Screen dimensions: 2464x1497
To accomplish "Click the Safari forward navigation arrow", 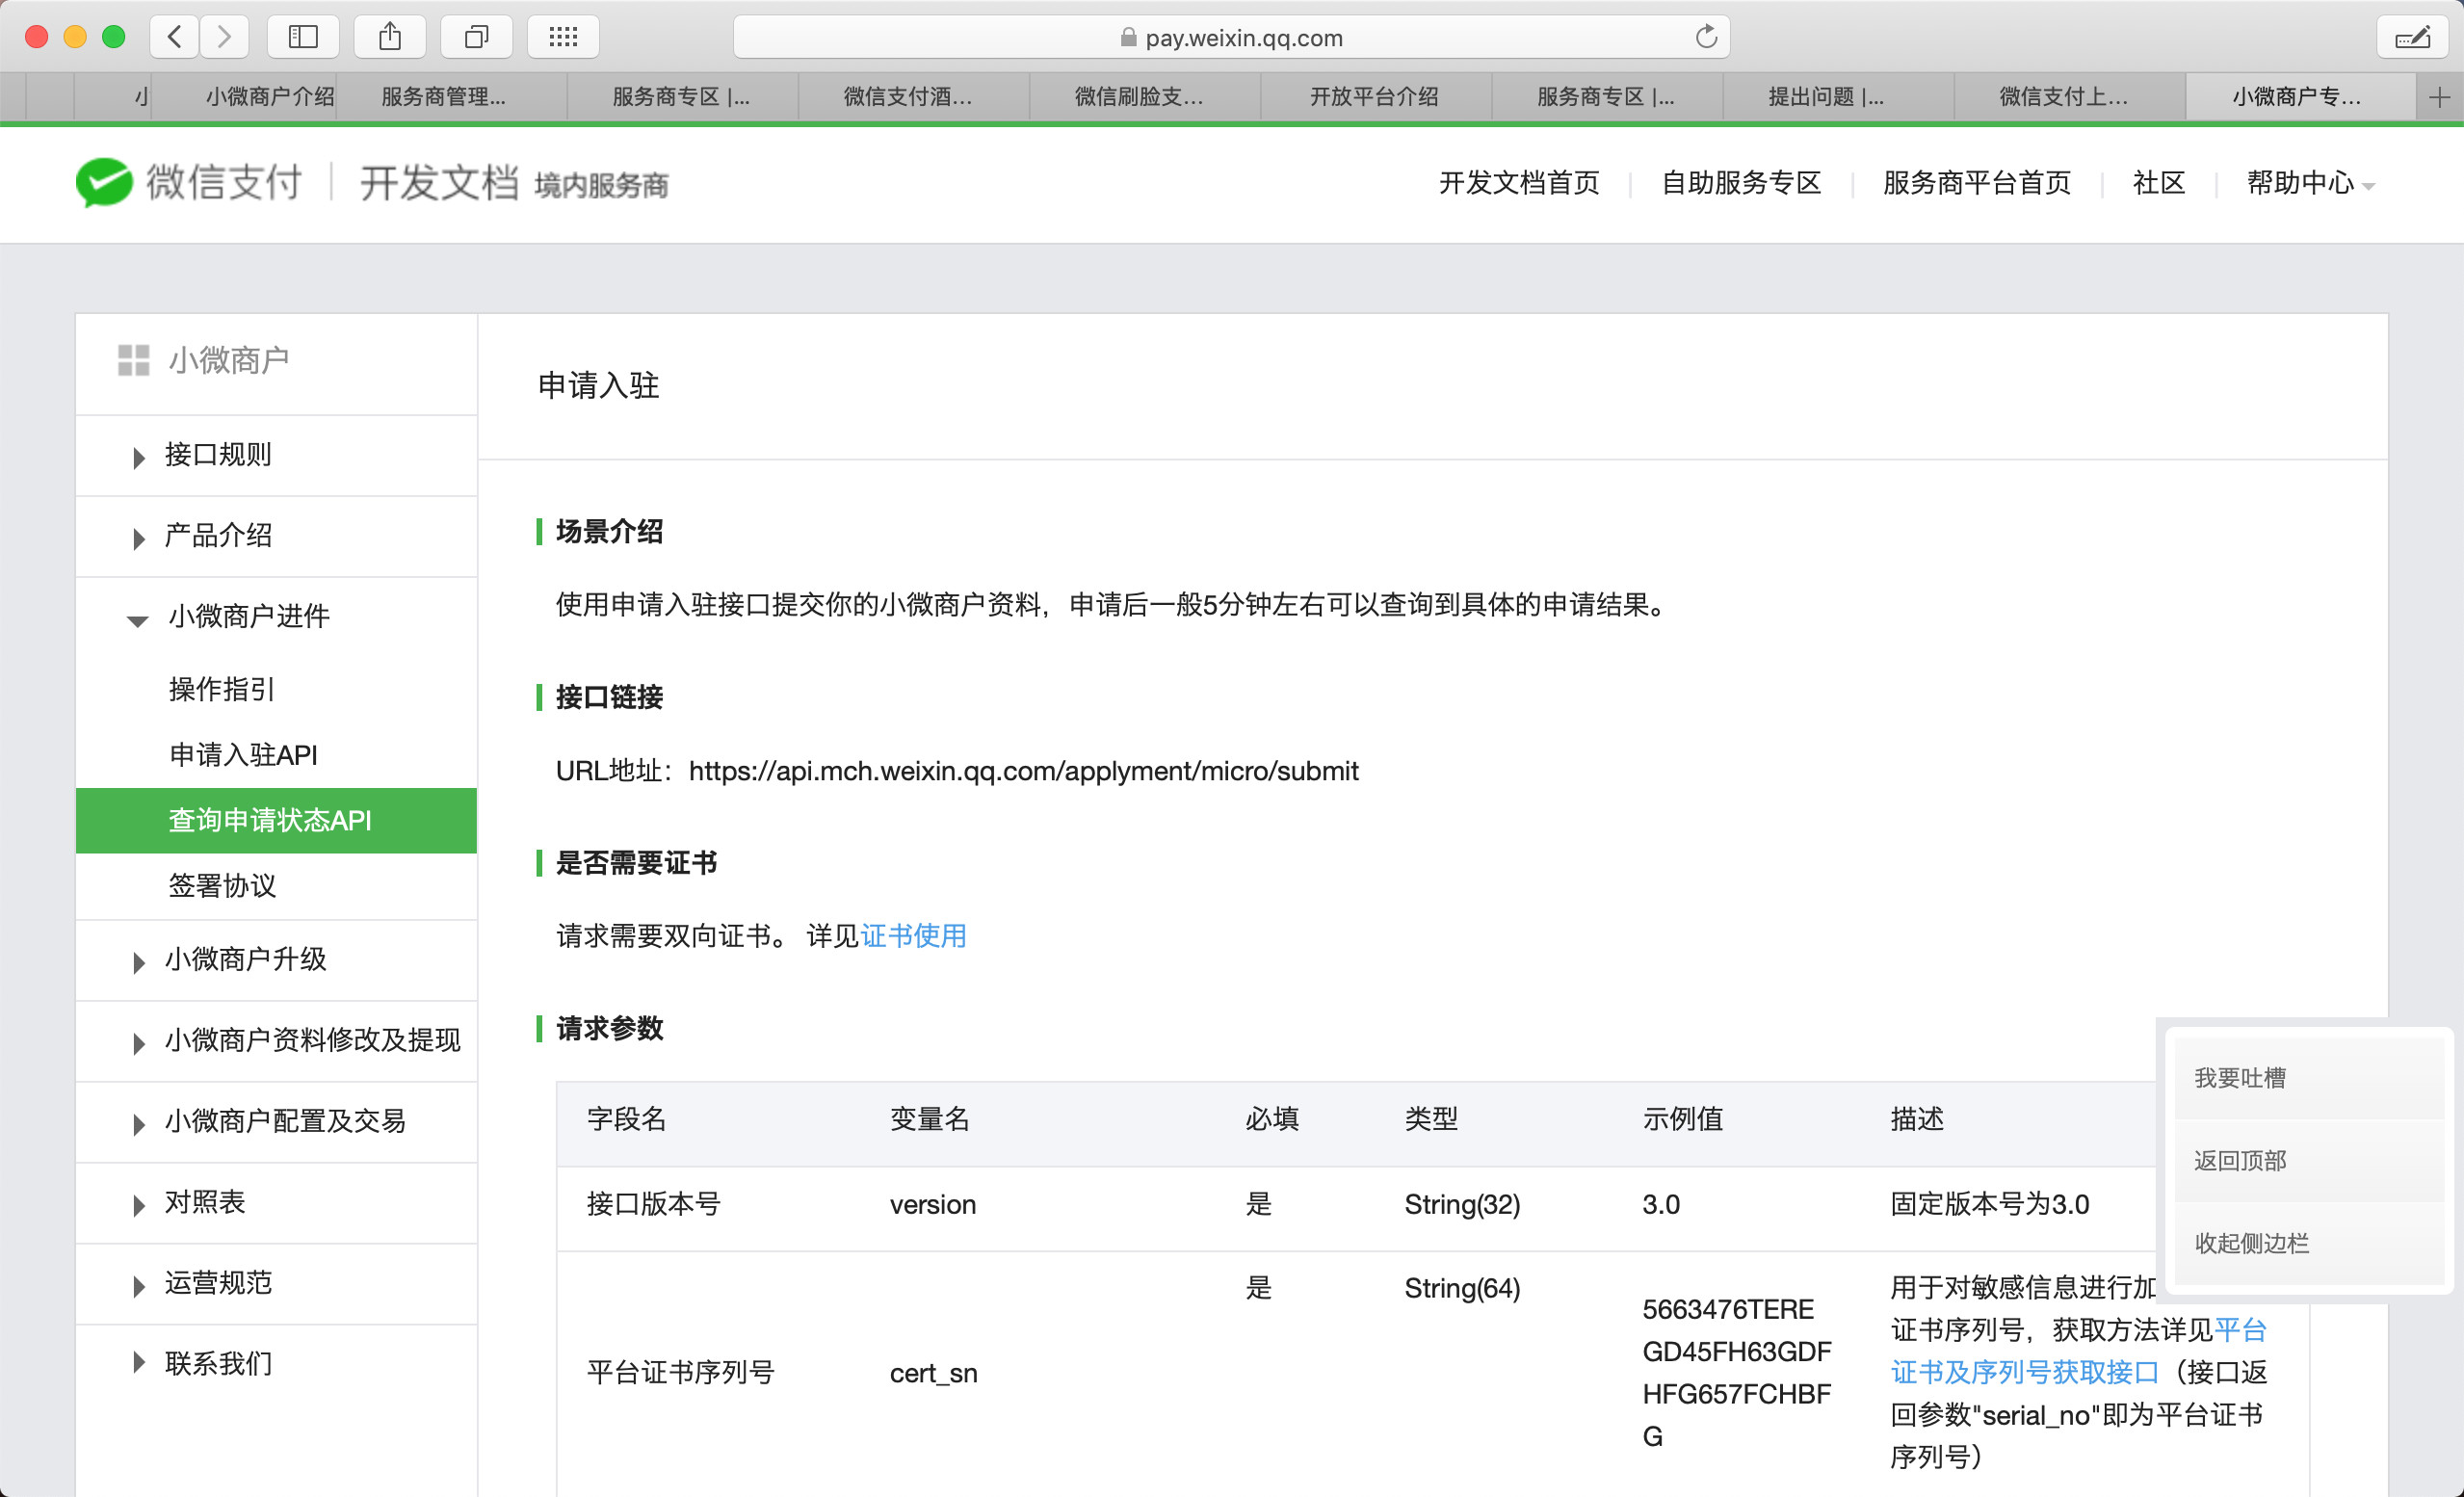I will [224, 37].
